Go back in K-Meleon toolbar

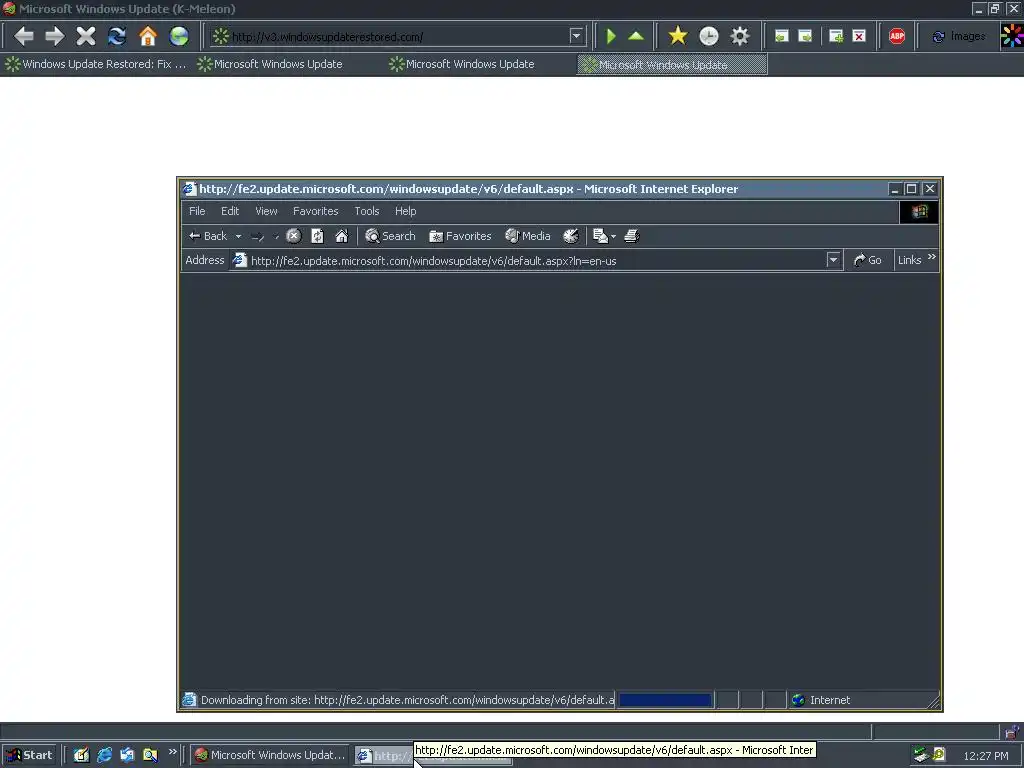24,36
